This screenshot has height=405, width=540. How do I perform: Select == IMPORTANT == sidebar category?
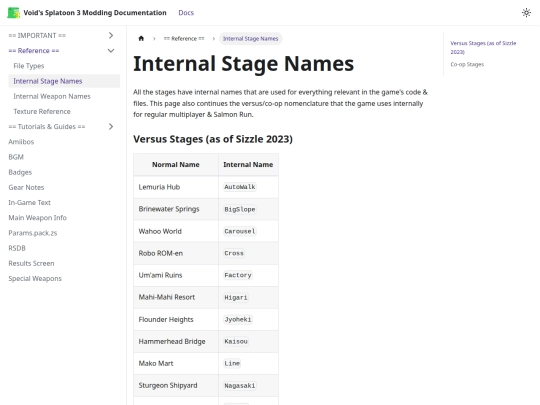pos(37,35)
